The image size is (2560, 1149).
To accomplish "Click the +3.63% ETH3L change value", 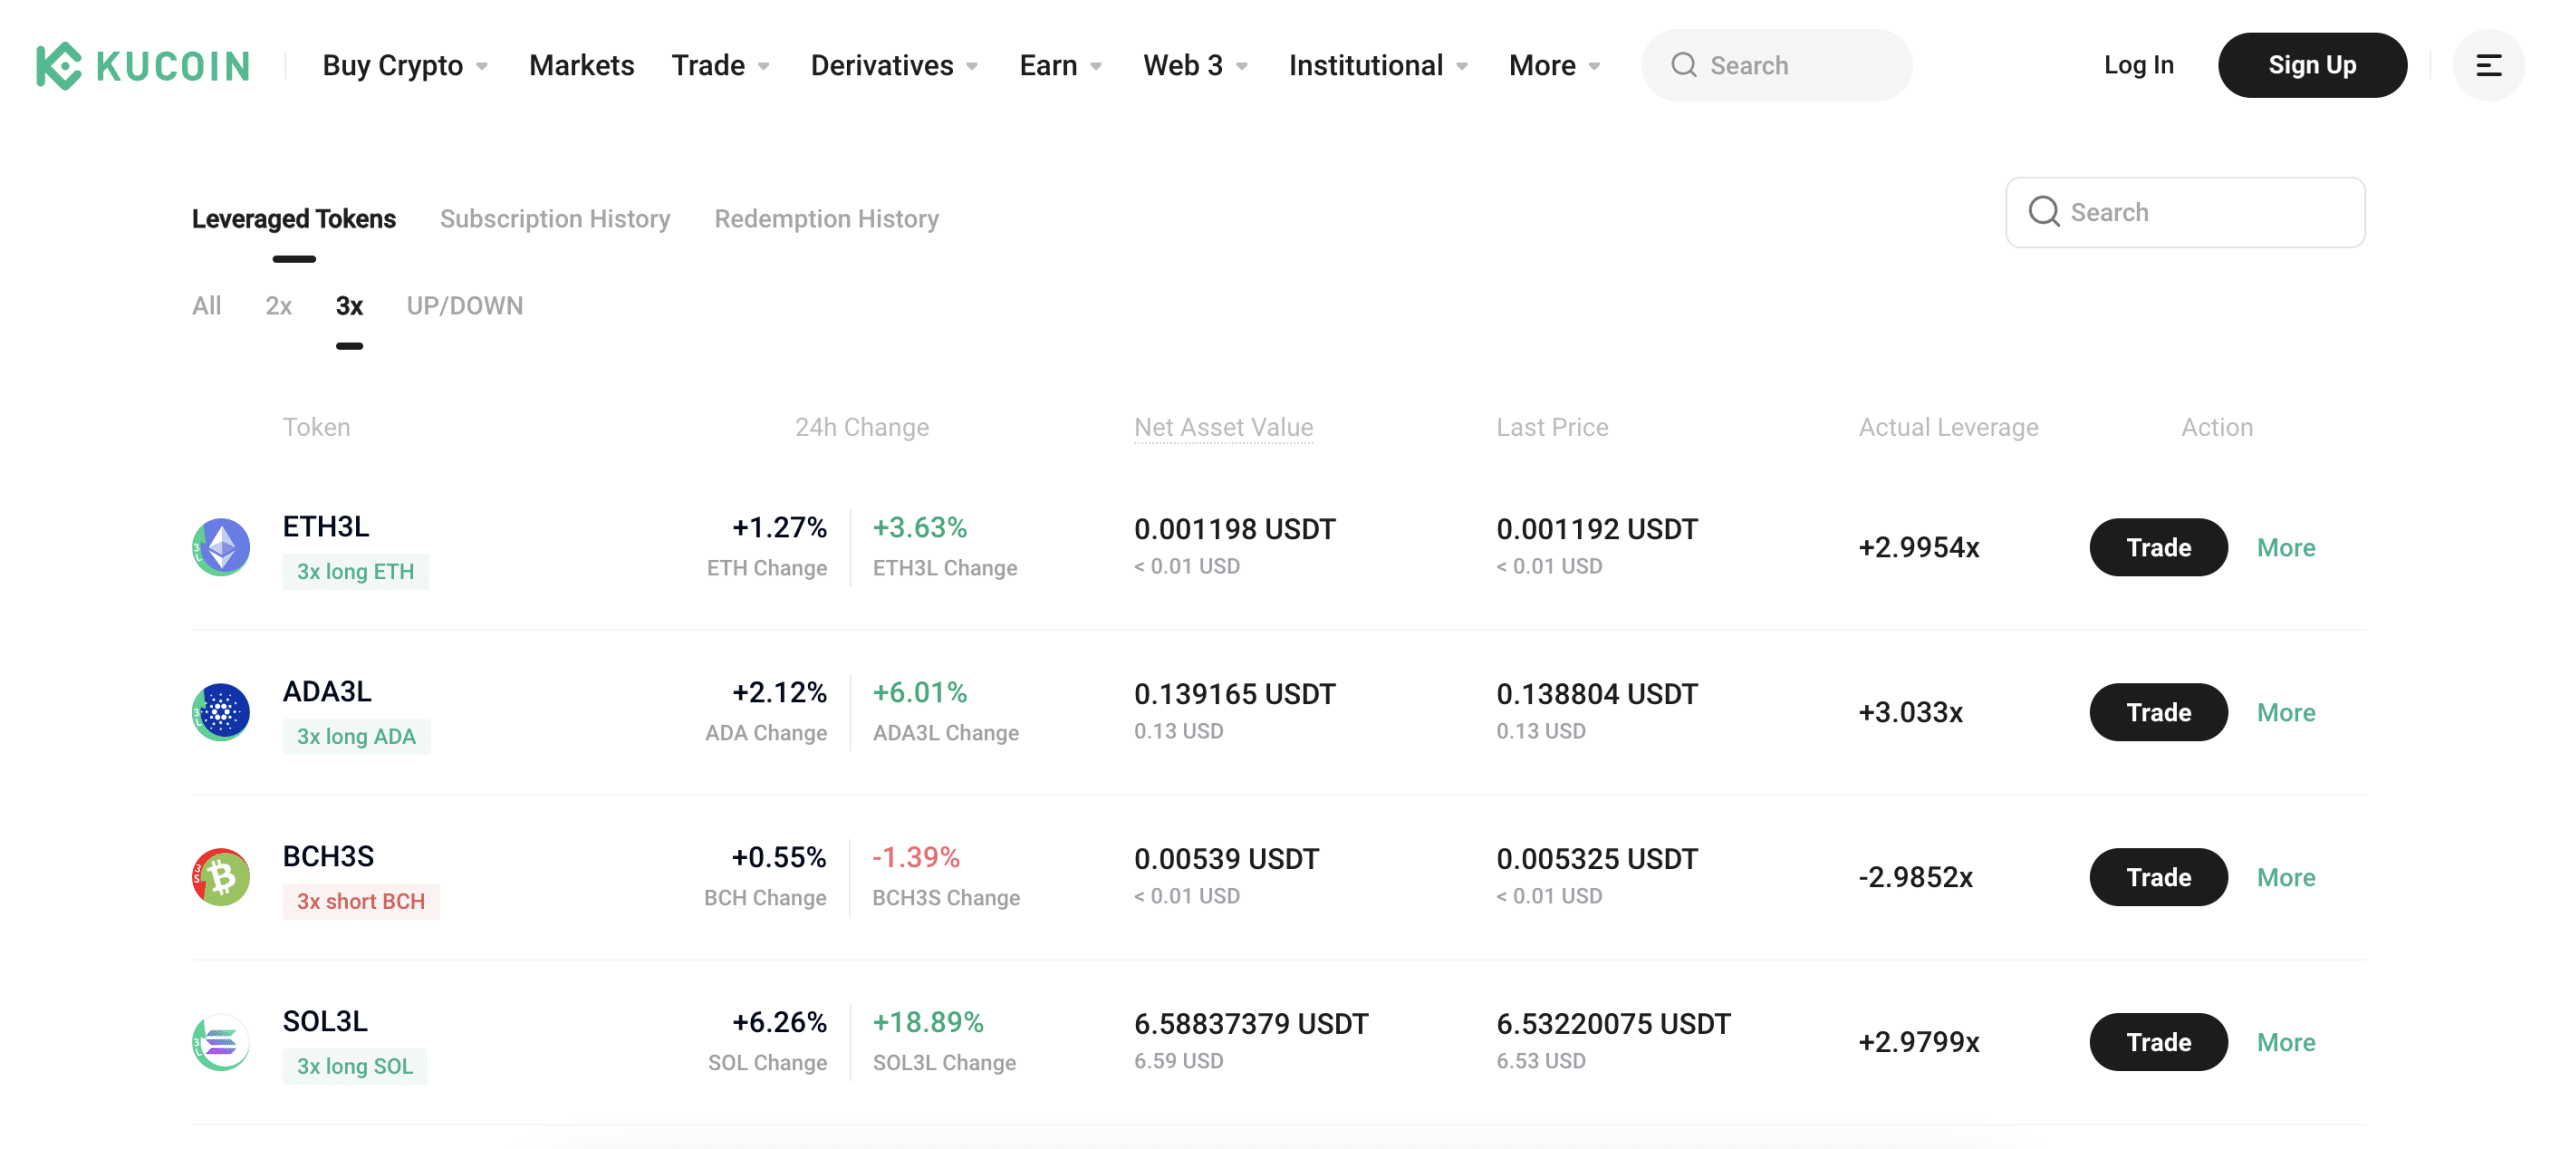I will tap(919, 528).
